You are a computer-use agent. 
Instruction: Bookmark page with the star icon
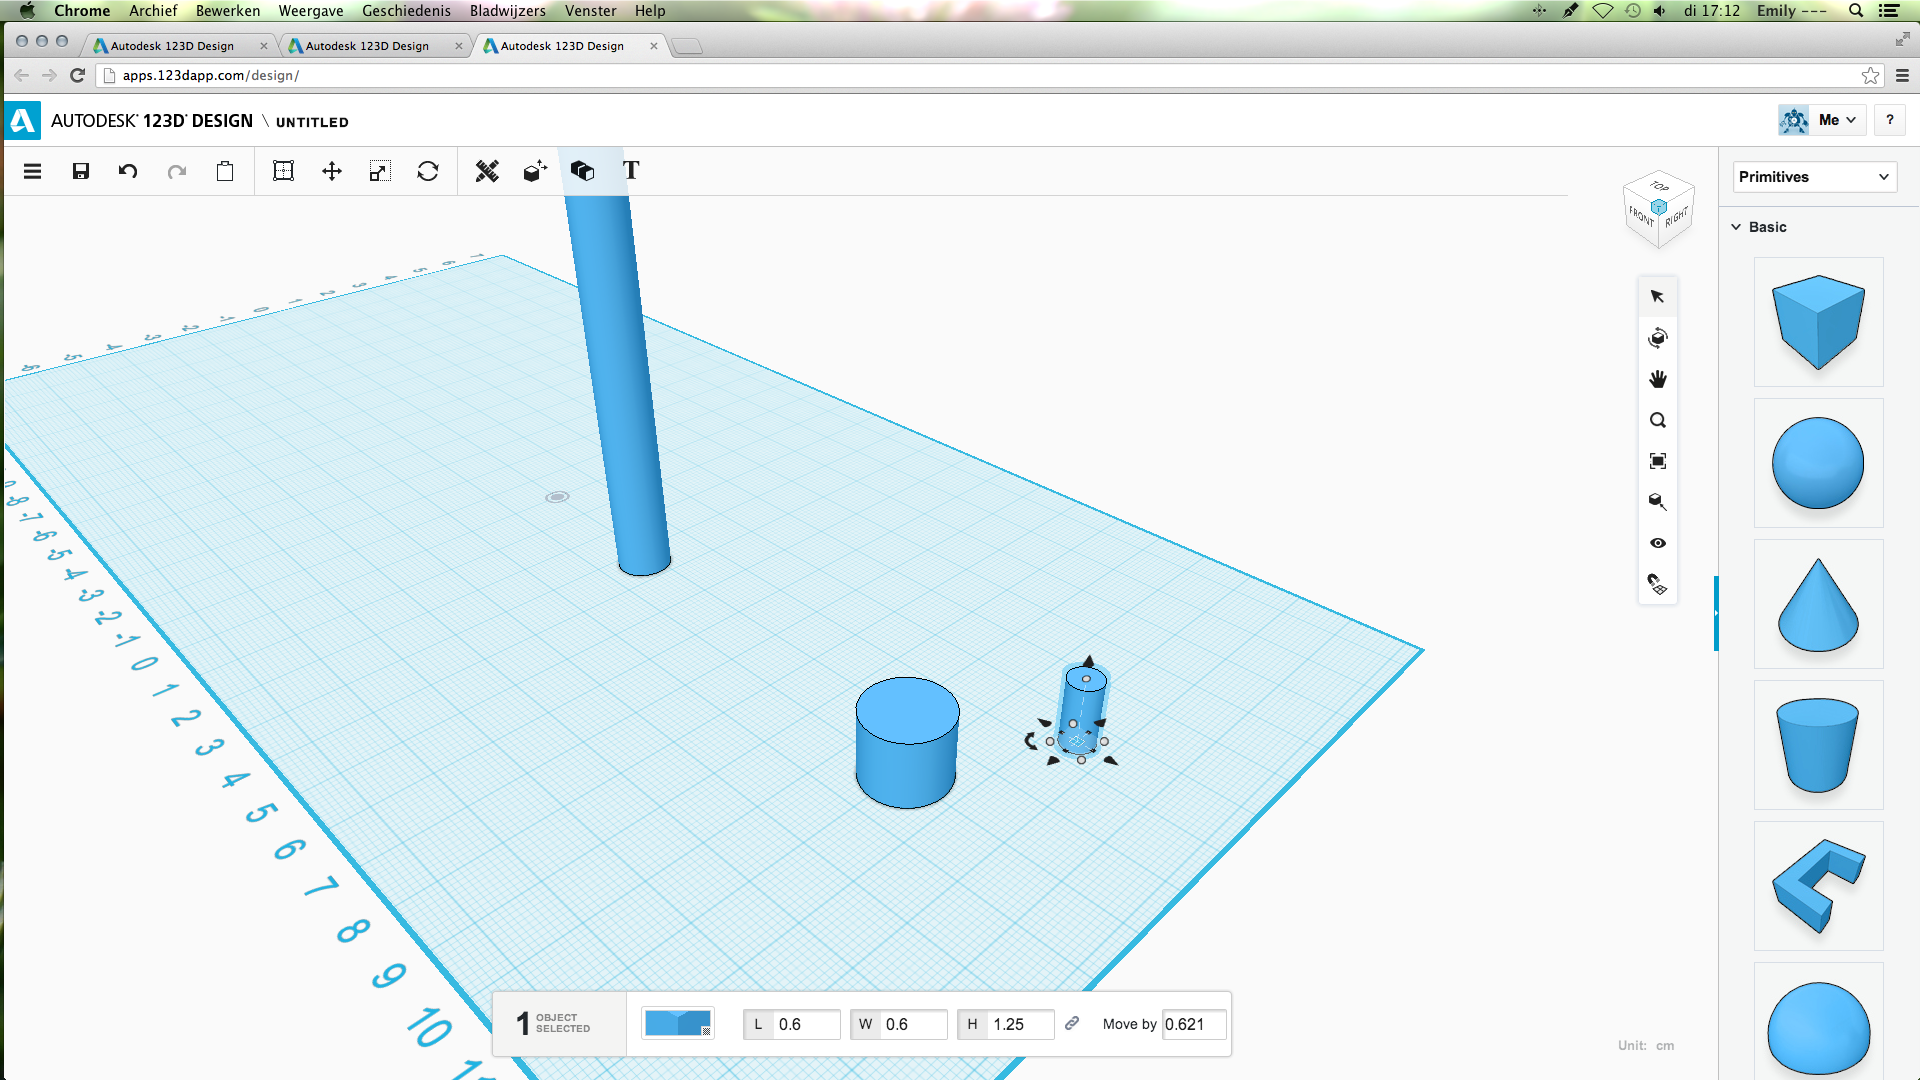[x=1870, y=76]
